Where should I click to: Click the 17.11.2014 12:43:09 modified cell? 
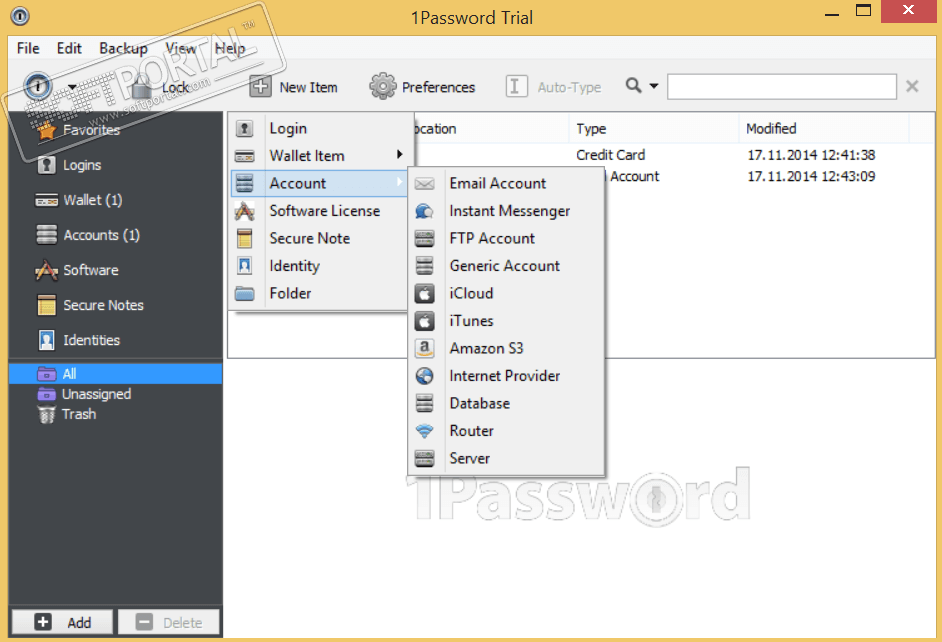[811, 176]
